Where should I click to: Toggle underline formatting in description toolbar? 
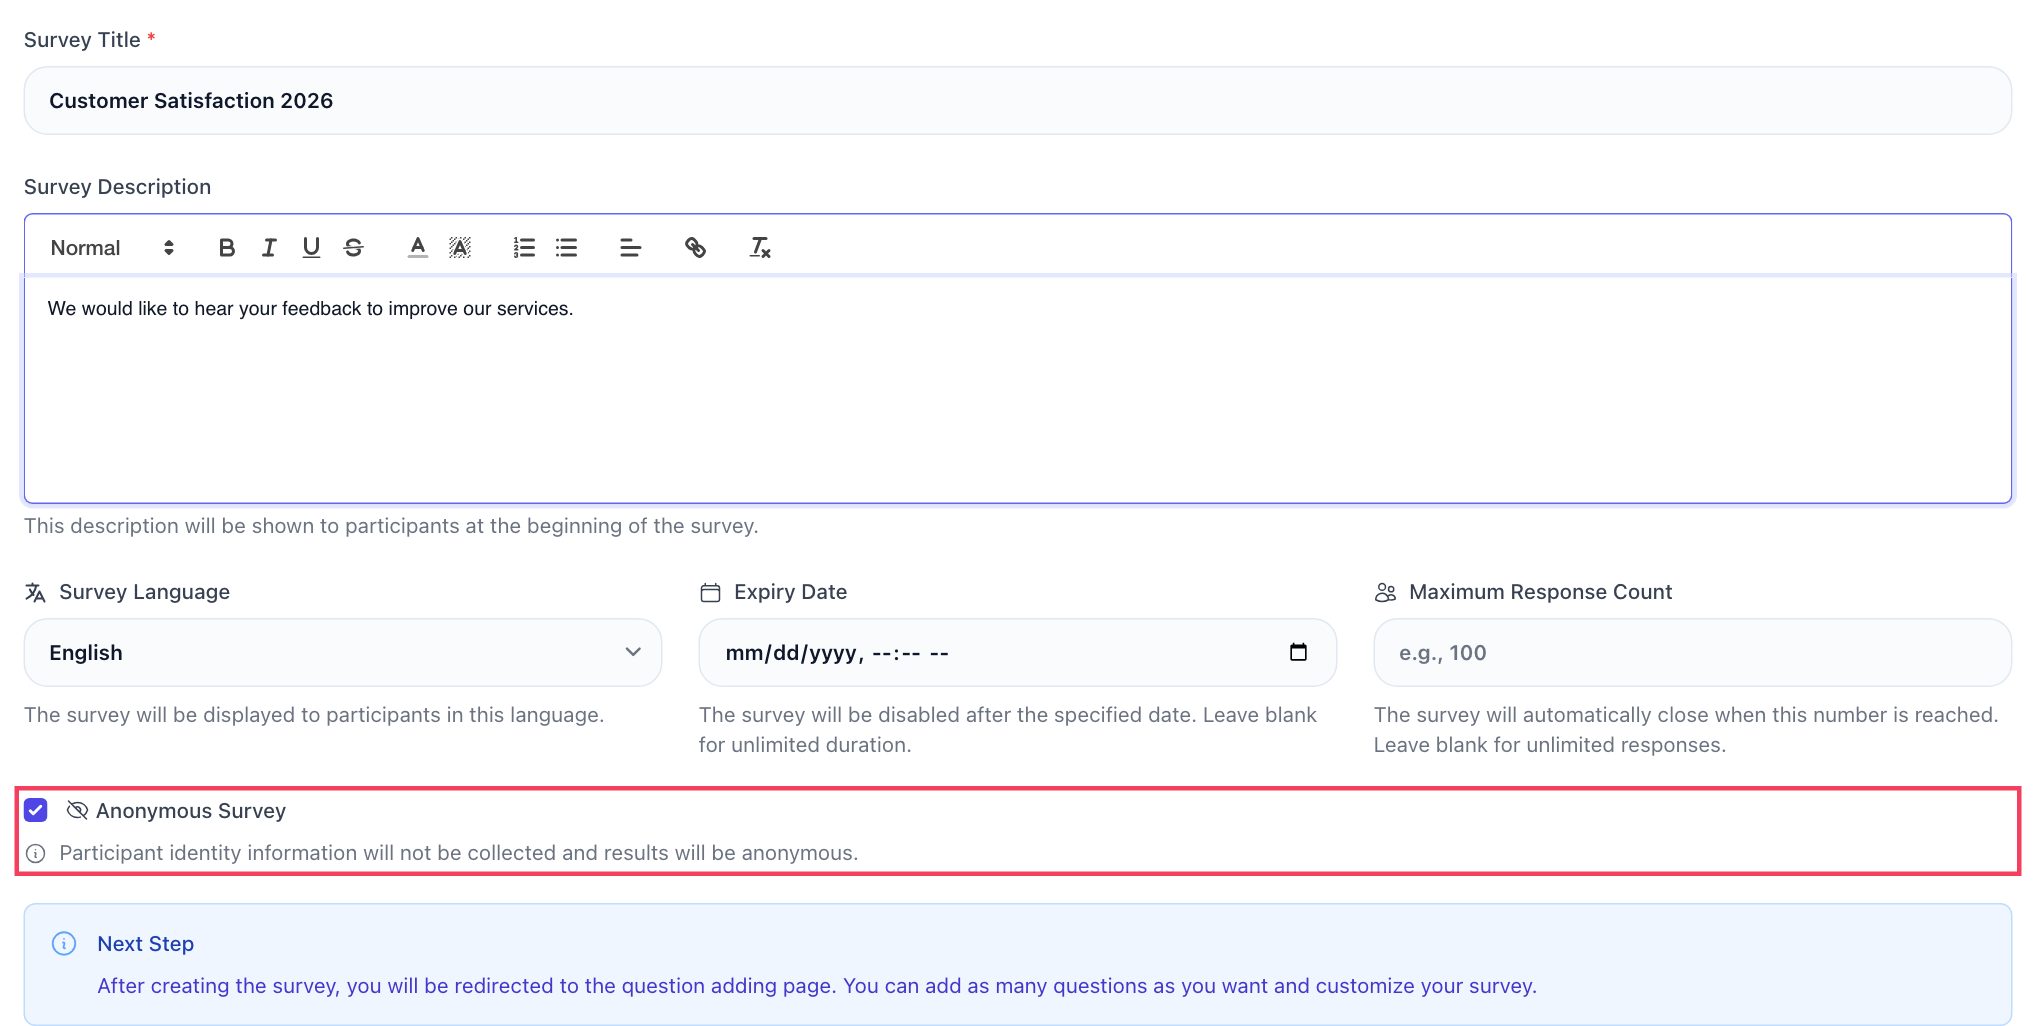(311, 248)
